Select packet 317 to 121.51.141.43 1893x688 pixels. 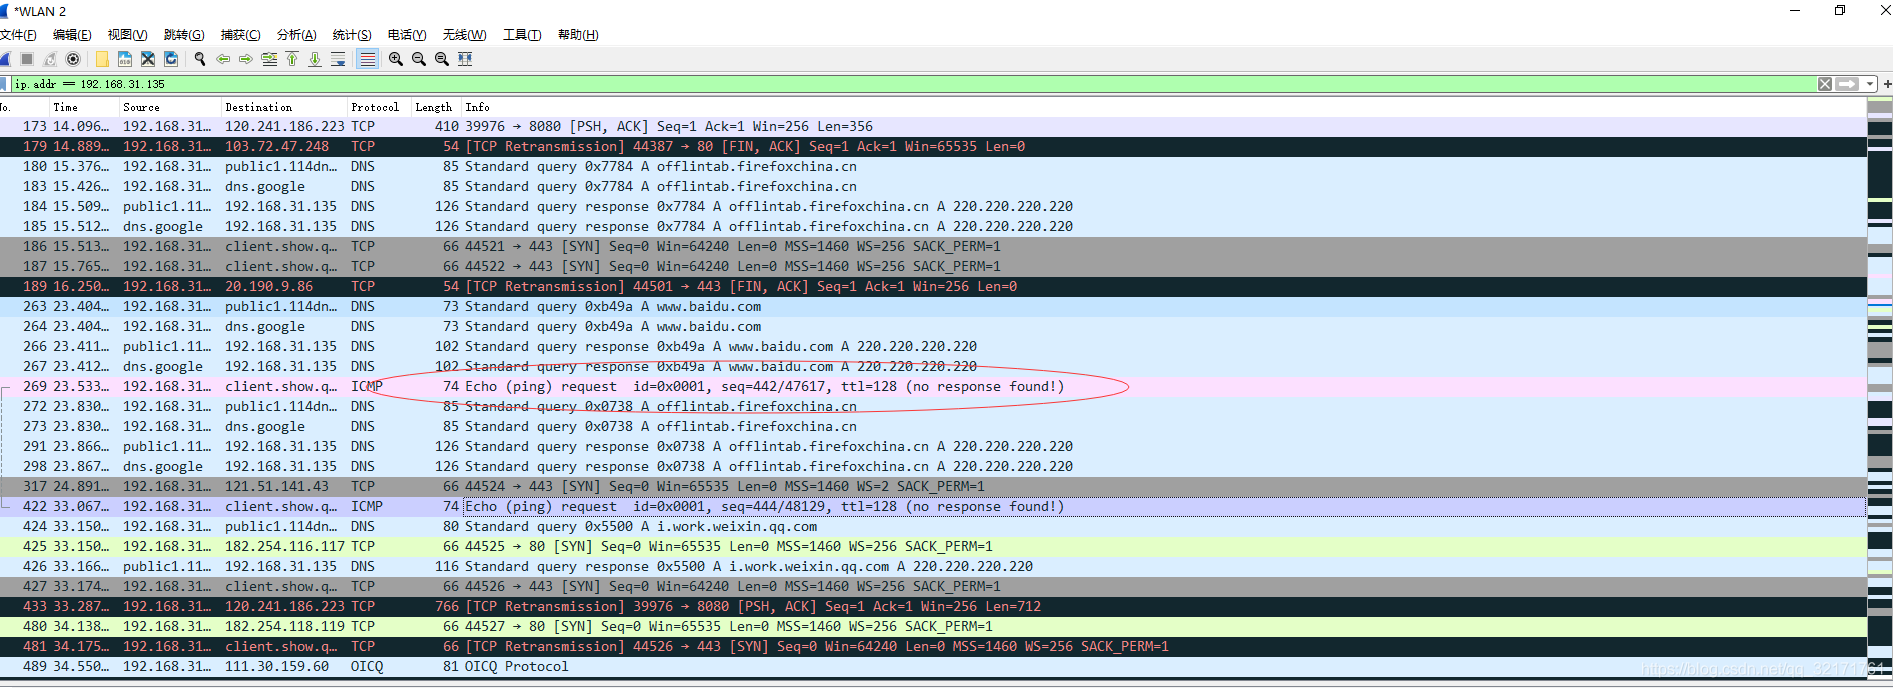[933, 487]
